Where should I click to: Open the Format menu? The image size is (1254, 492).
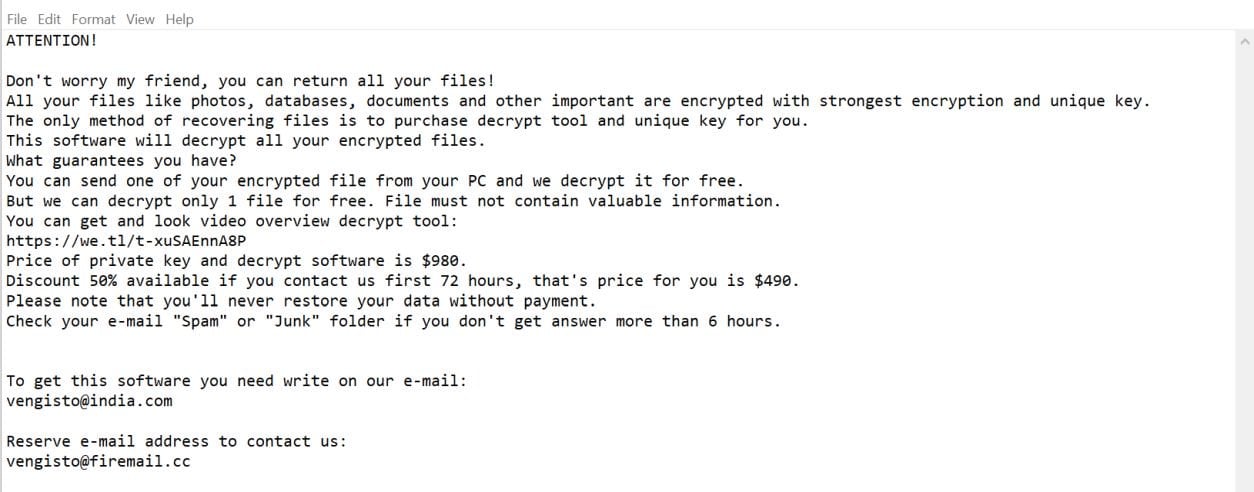[93, 19]
